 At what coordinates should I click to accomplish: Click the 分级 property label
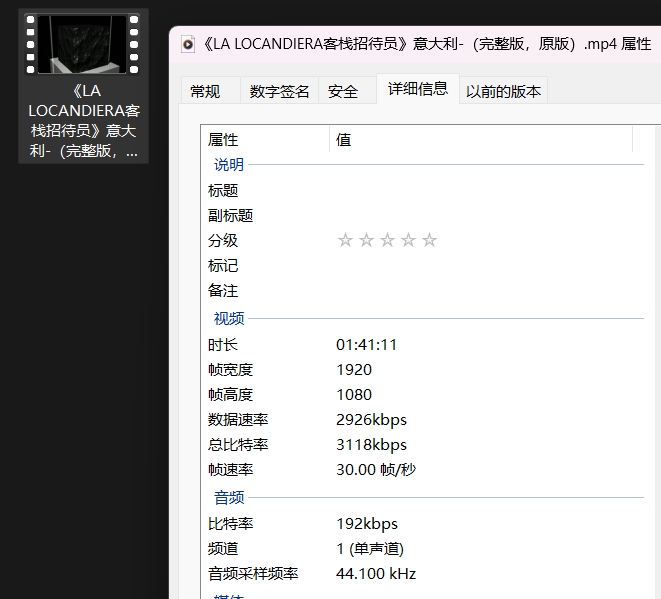pyautogui.click(x=223, y=240)
